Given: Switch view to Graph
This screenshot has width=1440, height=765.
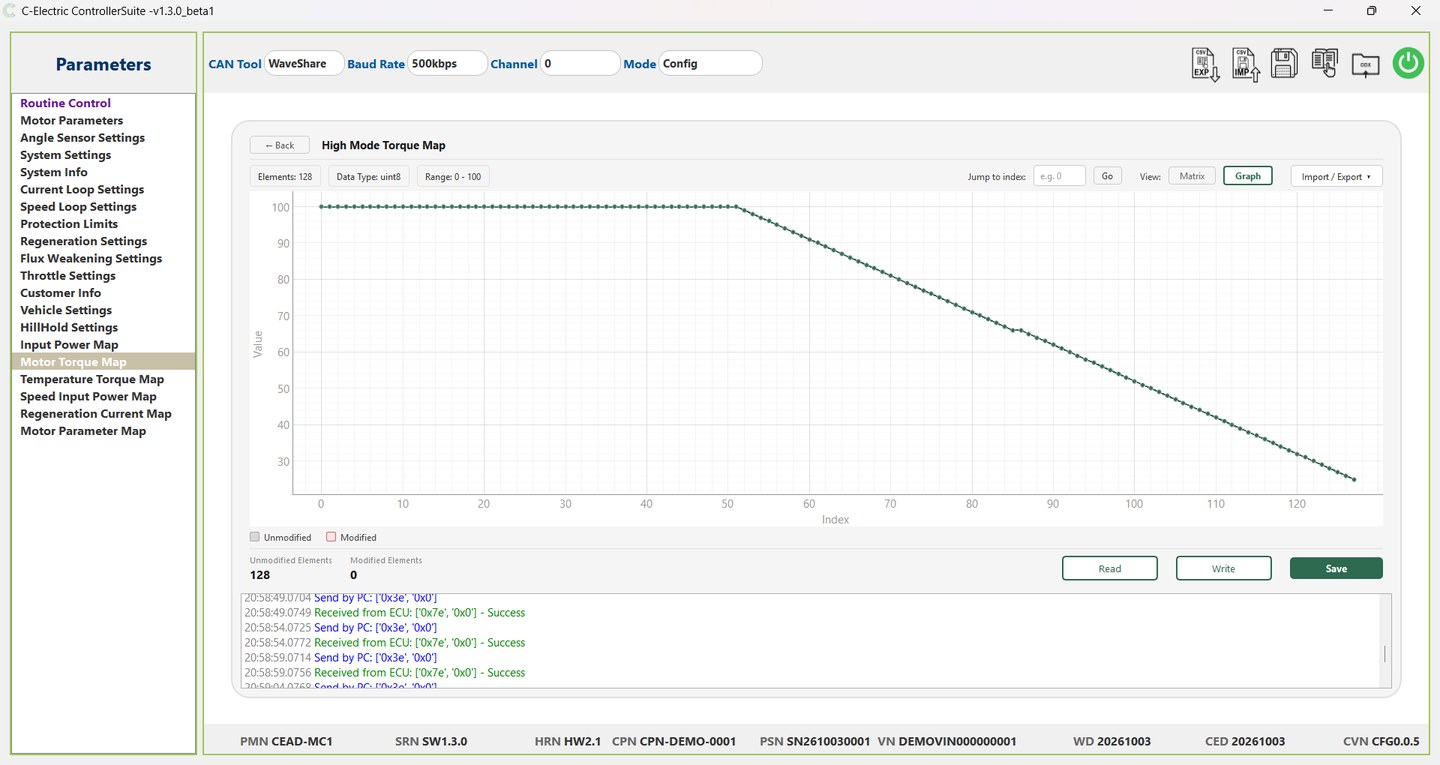Looking at the screenshot, I should tap(1248, 176).
